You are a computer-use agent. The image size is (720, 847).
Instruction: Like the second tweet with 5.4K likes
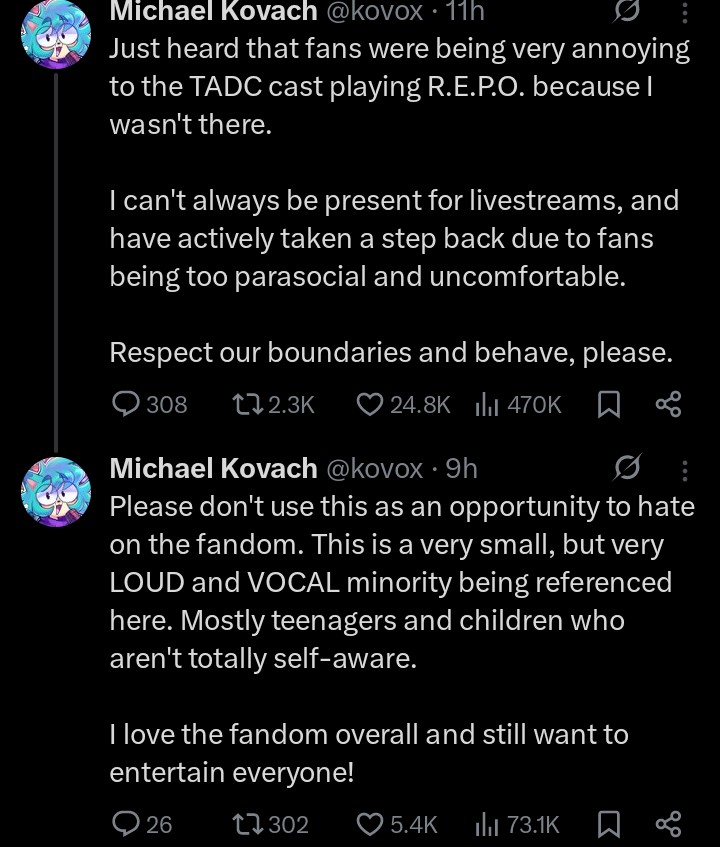pos(370,824)
